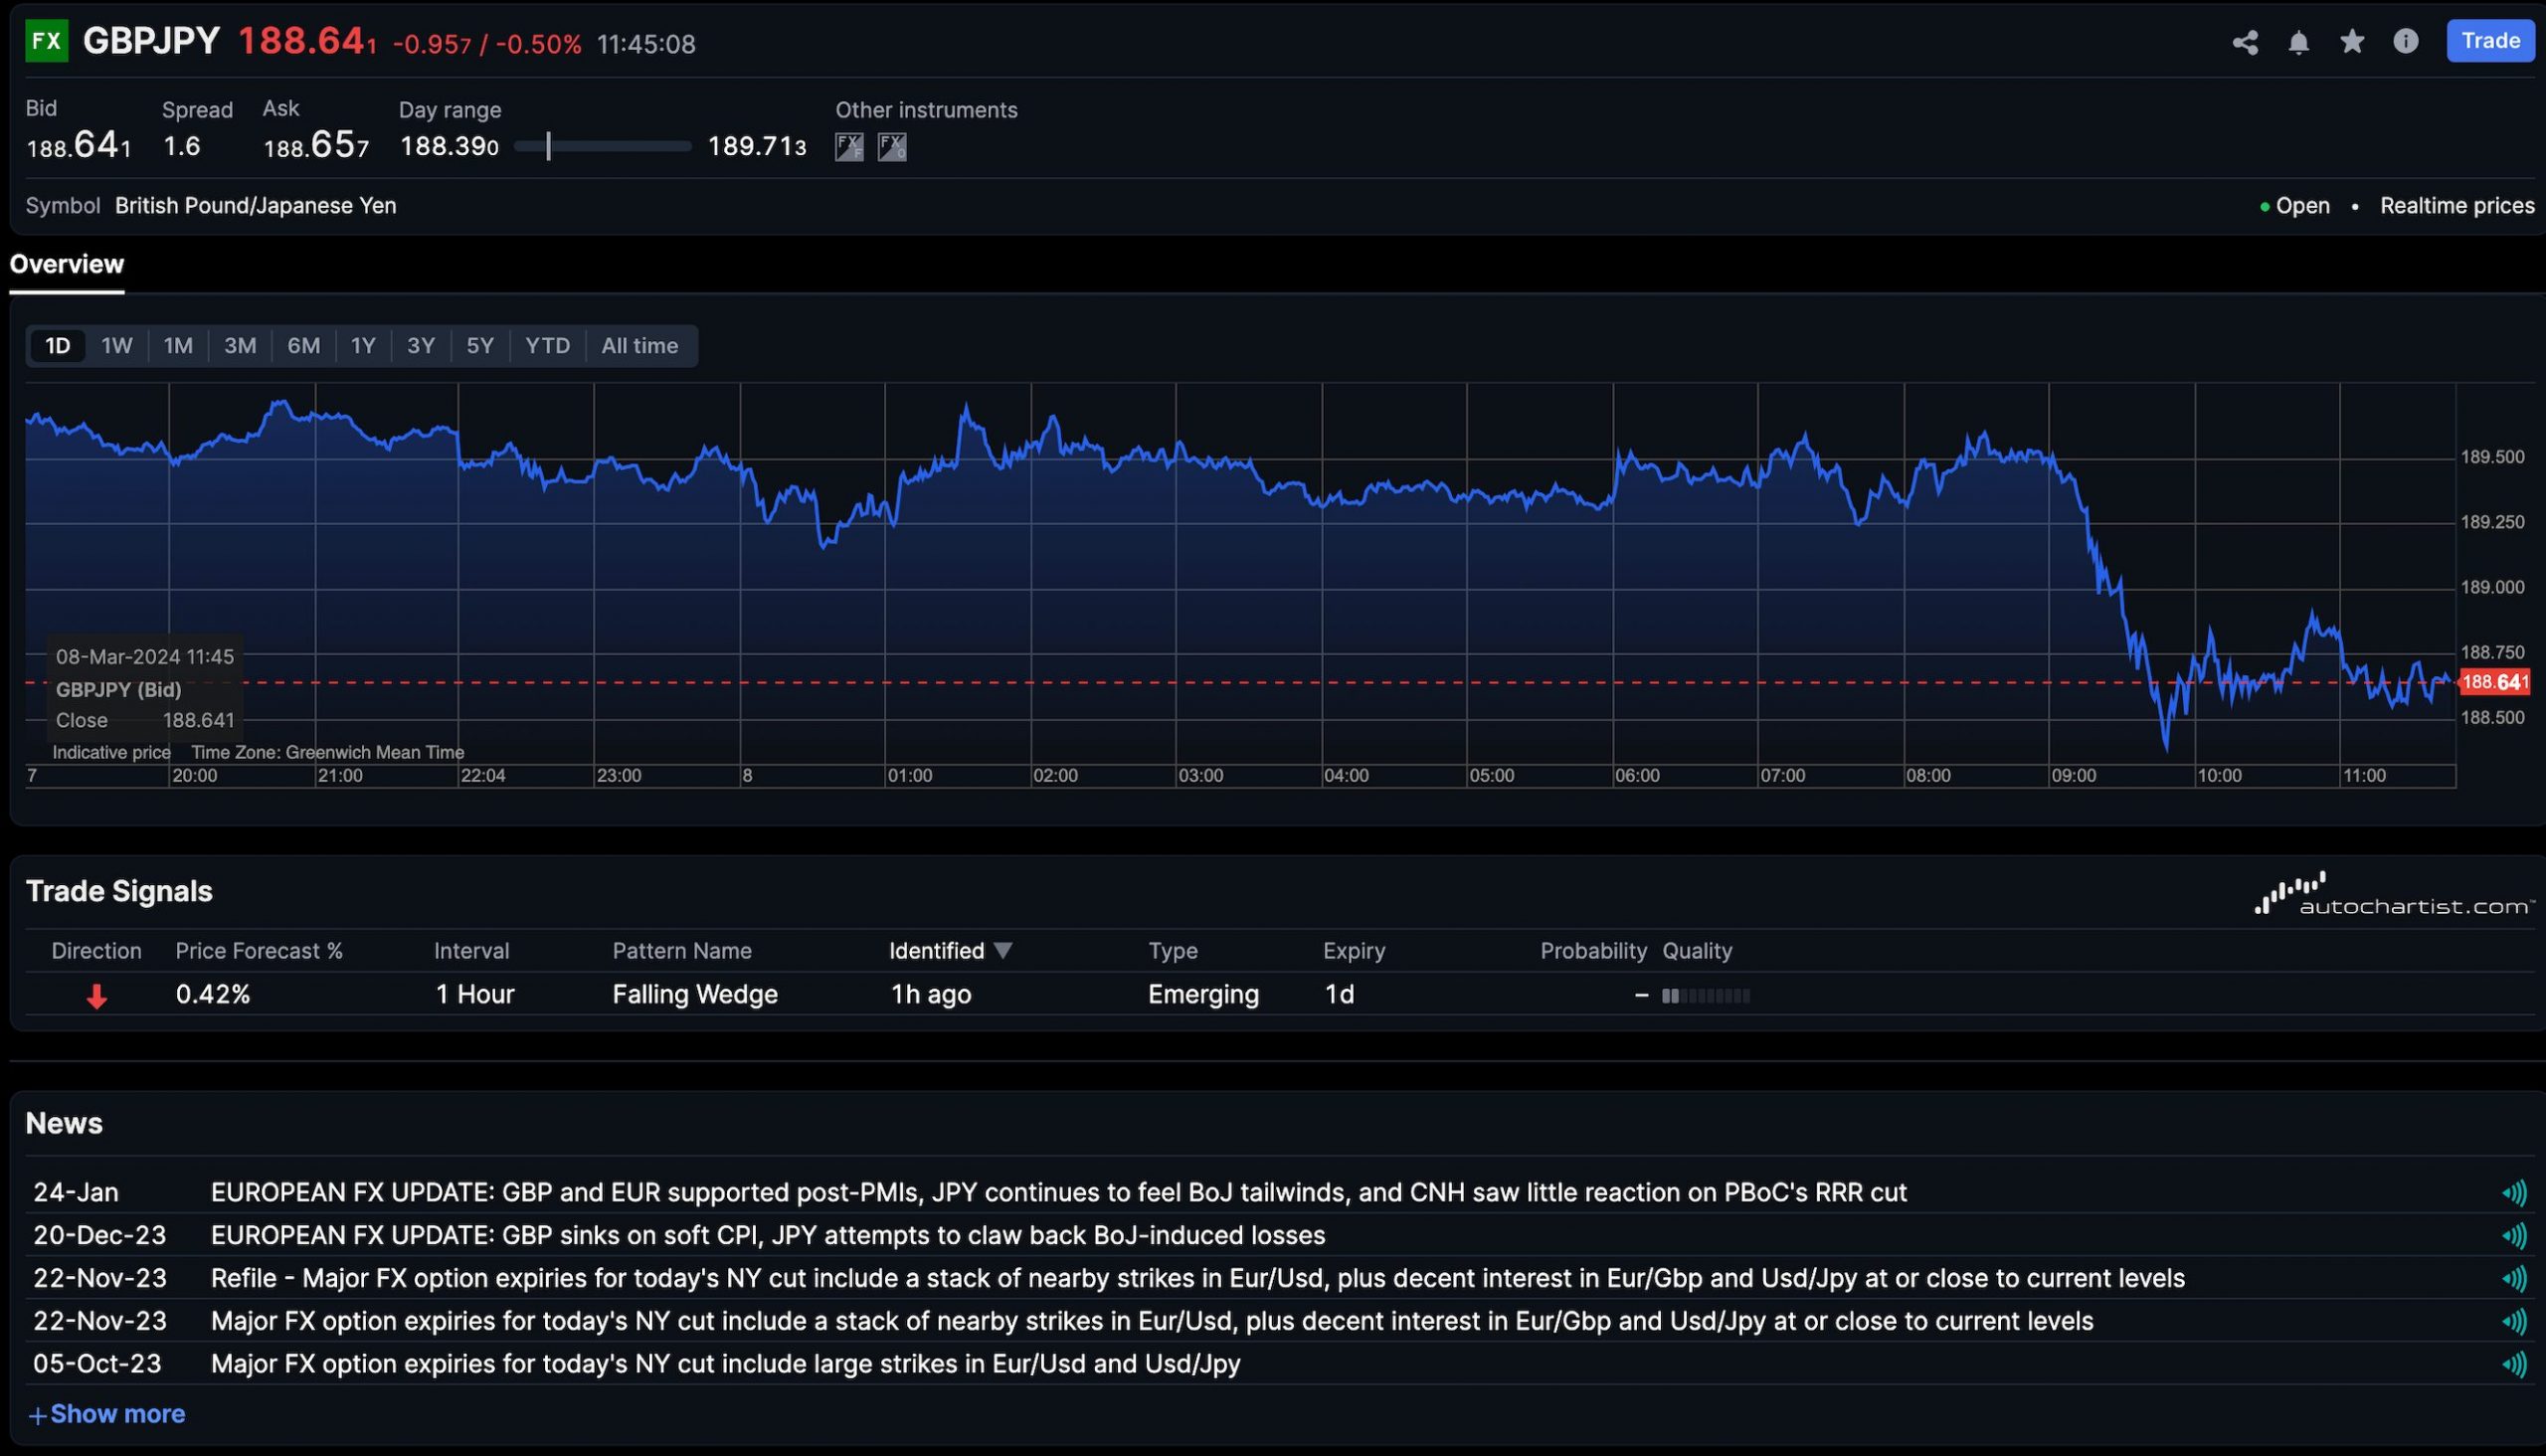
Task: Expand news list with Show more
Action: (107, 1415)
